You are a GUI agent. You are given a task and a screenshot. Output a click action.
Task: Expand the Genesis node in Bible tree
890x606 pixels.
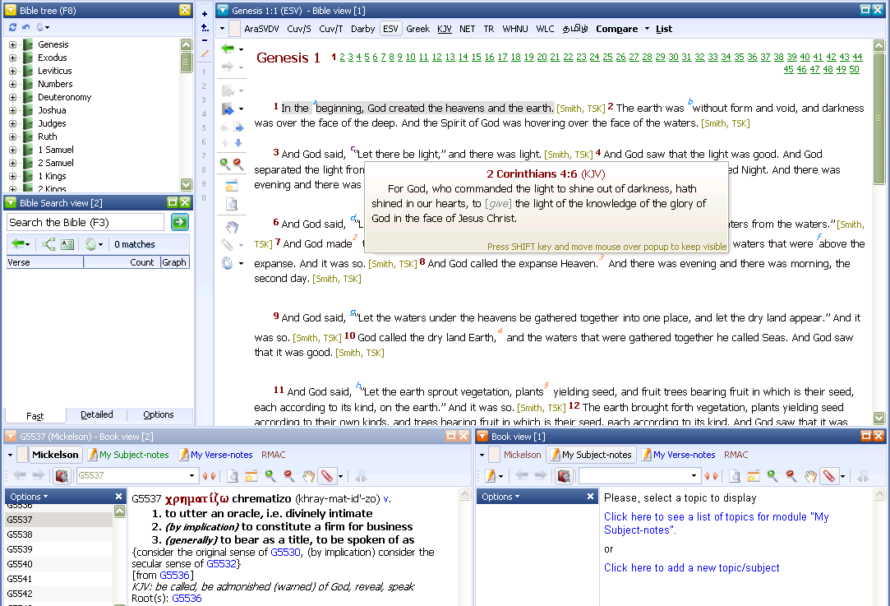[x=12, y=44]
